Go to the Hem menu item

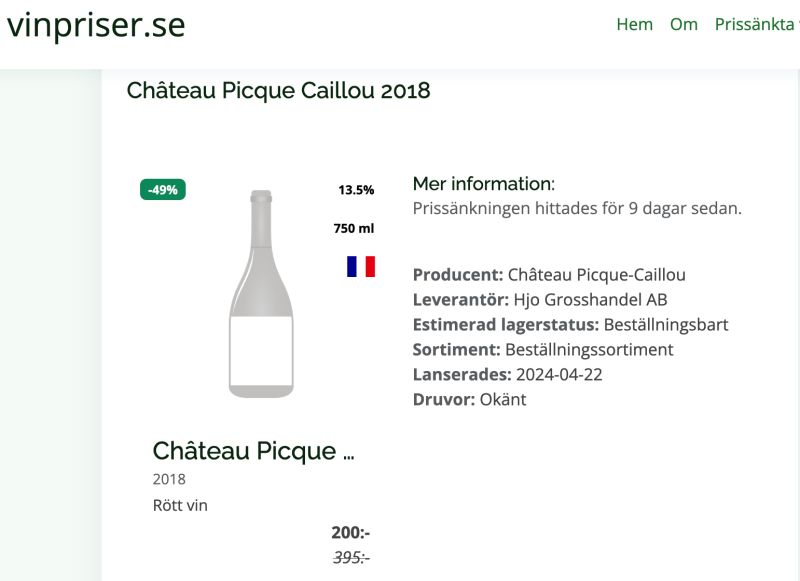[x=634, y=25]
